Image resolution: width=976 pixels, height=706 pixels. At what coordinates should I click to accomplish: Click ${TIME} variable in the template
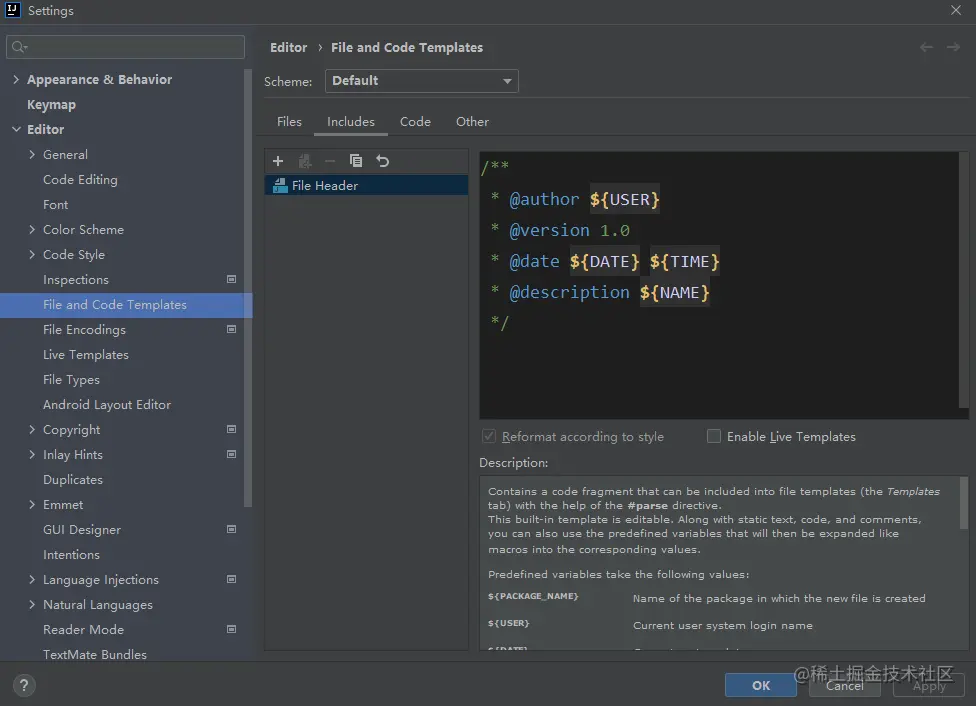pos(684,261)
